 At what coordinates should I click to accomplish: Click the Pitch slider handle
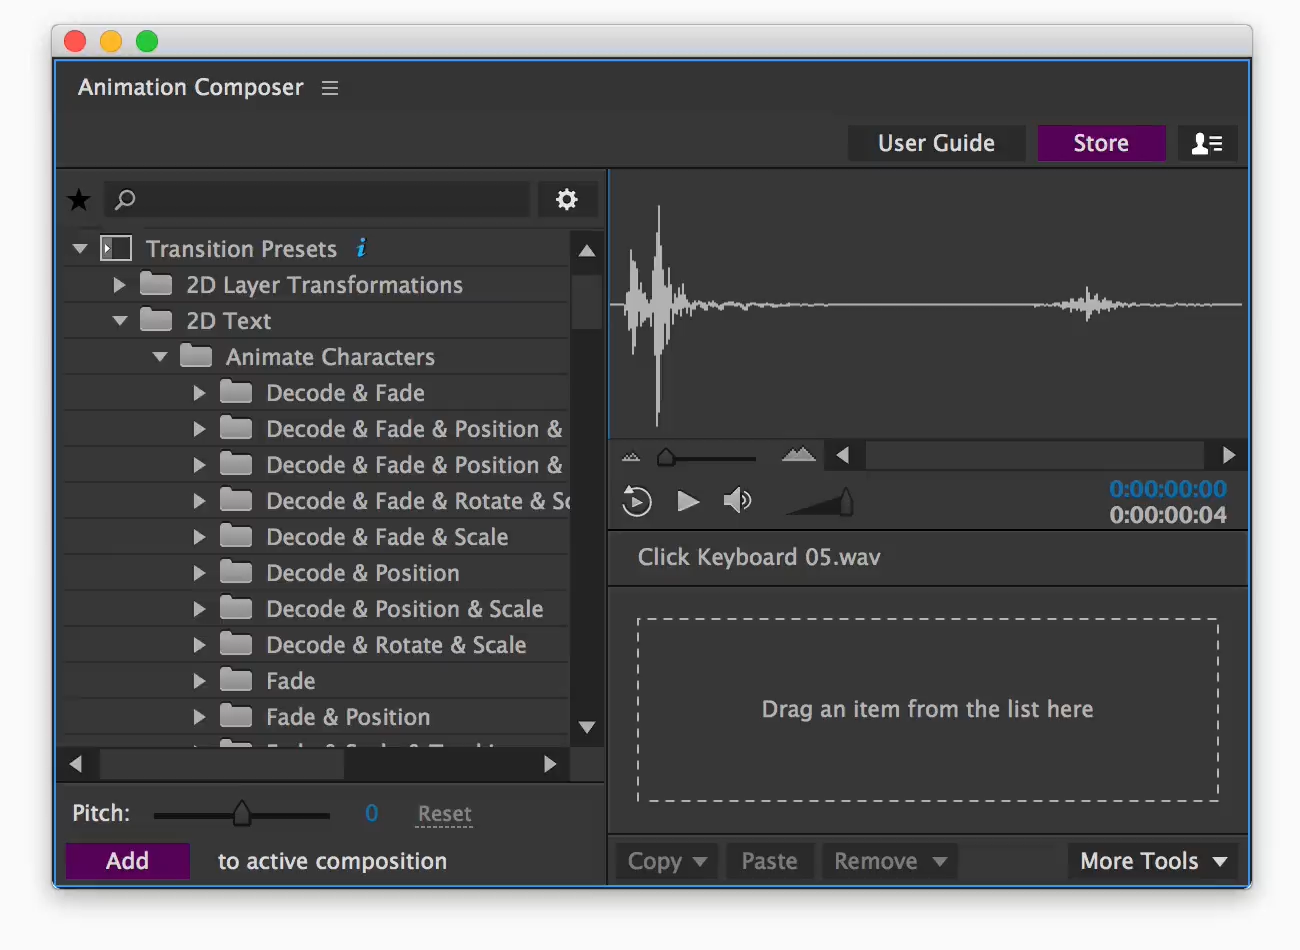pos(241,813)
